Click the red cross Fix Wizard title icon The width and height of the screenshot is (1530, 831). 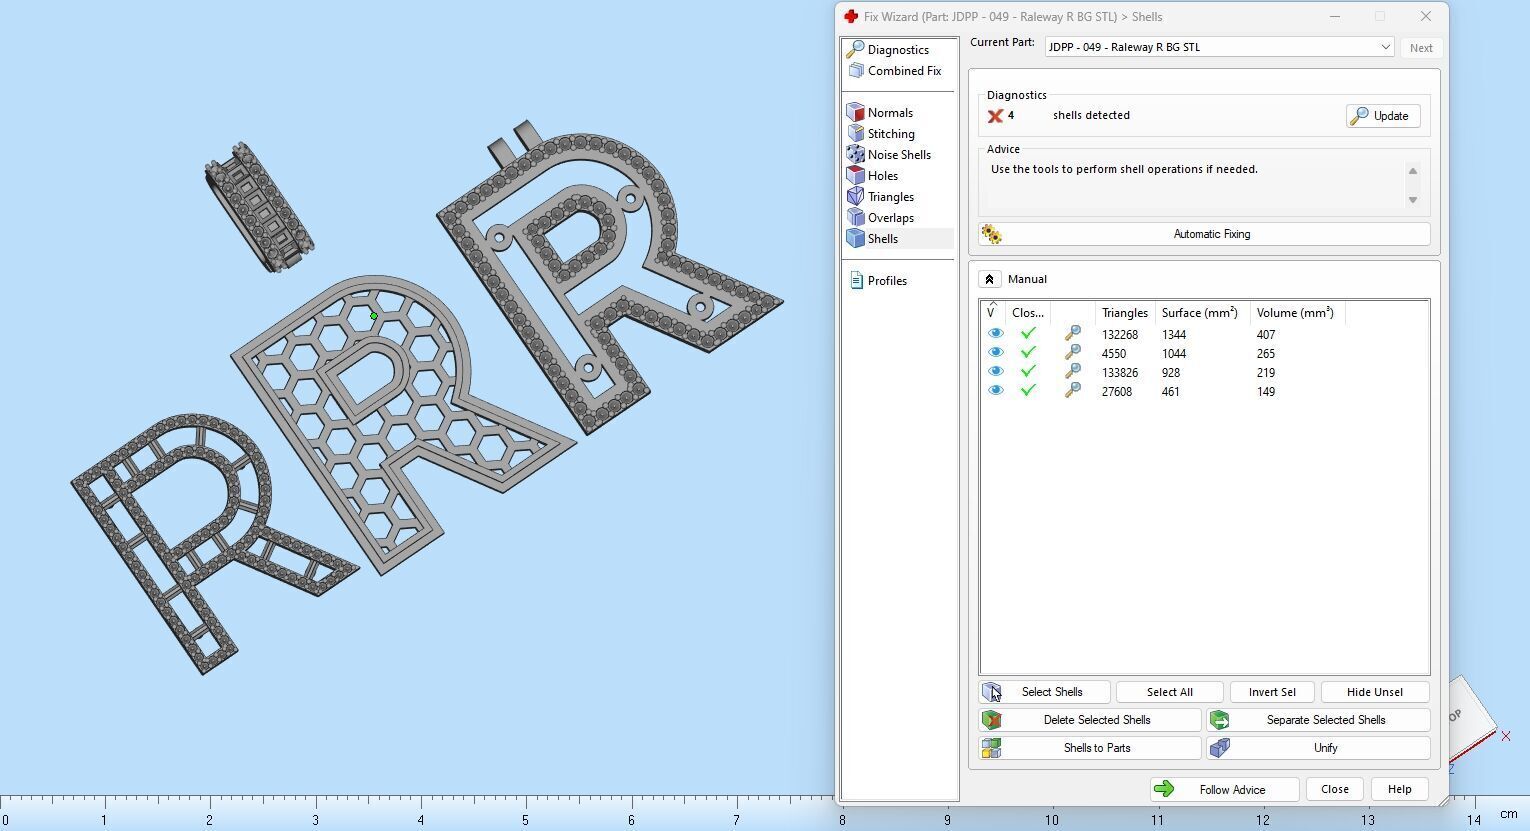click(x=851, y=17)
